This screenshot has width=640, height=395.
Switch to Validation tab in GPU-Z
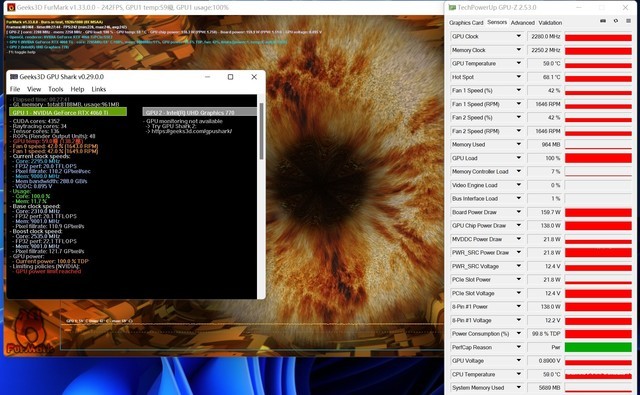[x=550, y=23]
